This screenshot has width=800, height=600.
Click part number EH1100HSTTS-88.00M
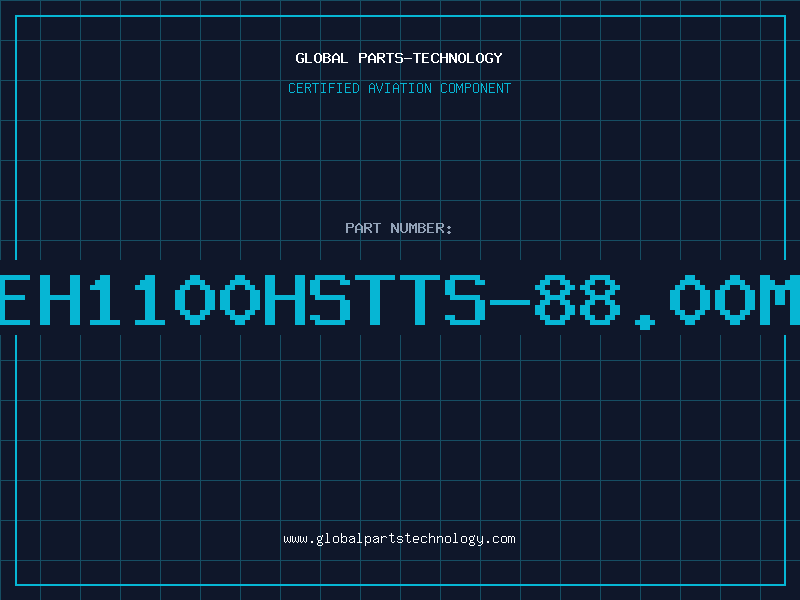pos(400,301)
